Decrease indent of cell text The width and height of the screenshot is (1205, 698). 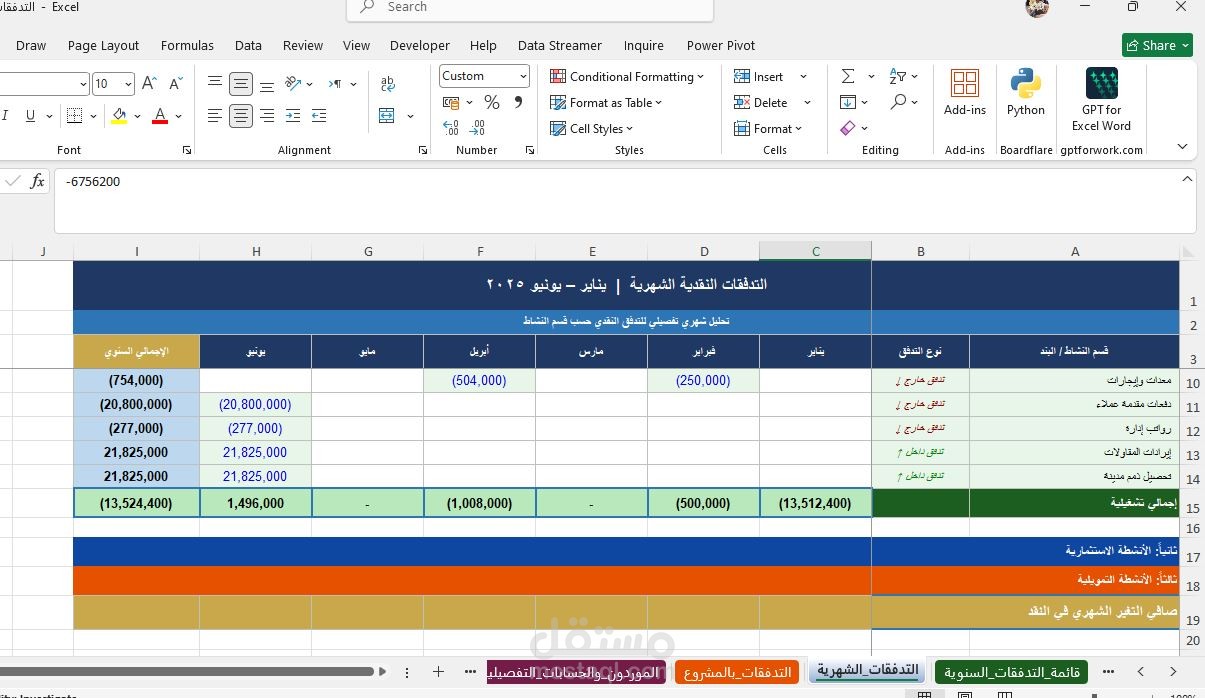(294, 116)
